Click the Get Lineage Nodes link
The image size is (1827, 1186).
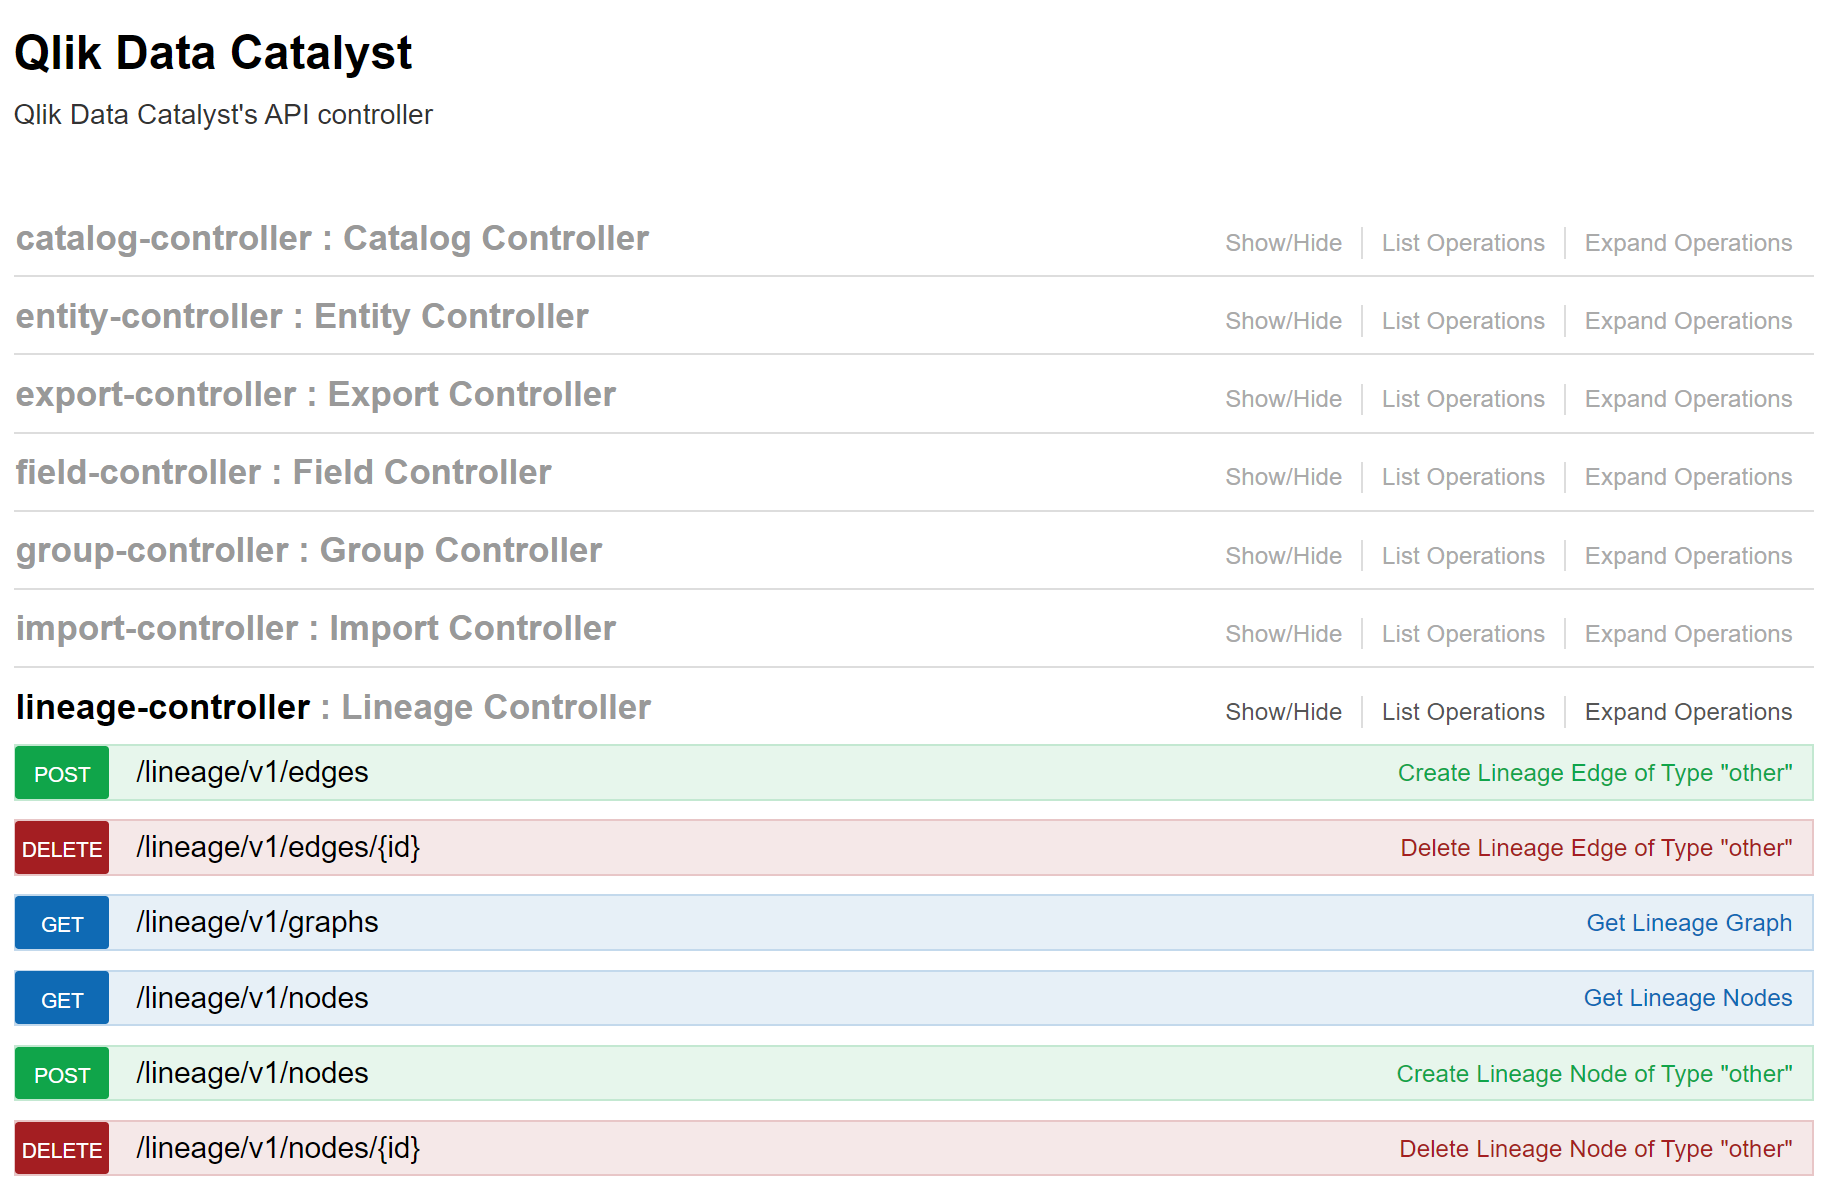coord(1687,997)
